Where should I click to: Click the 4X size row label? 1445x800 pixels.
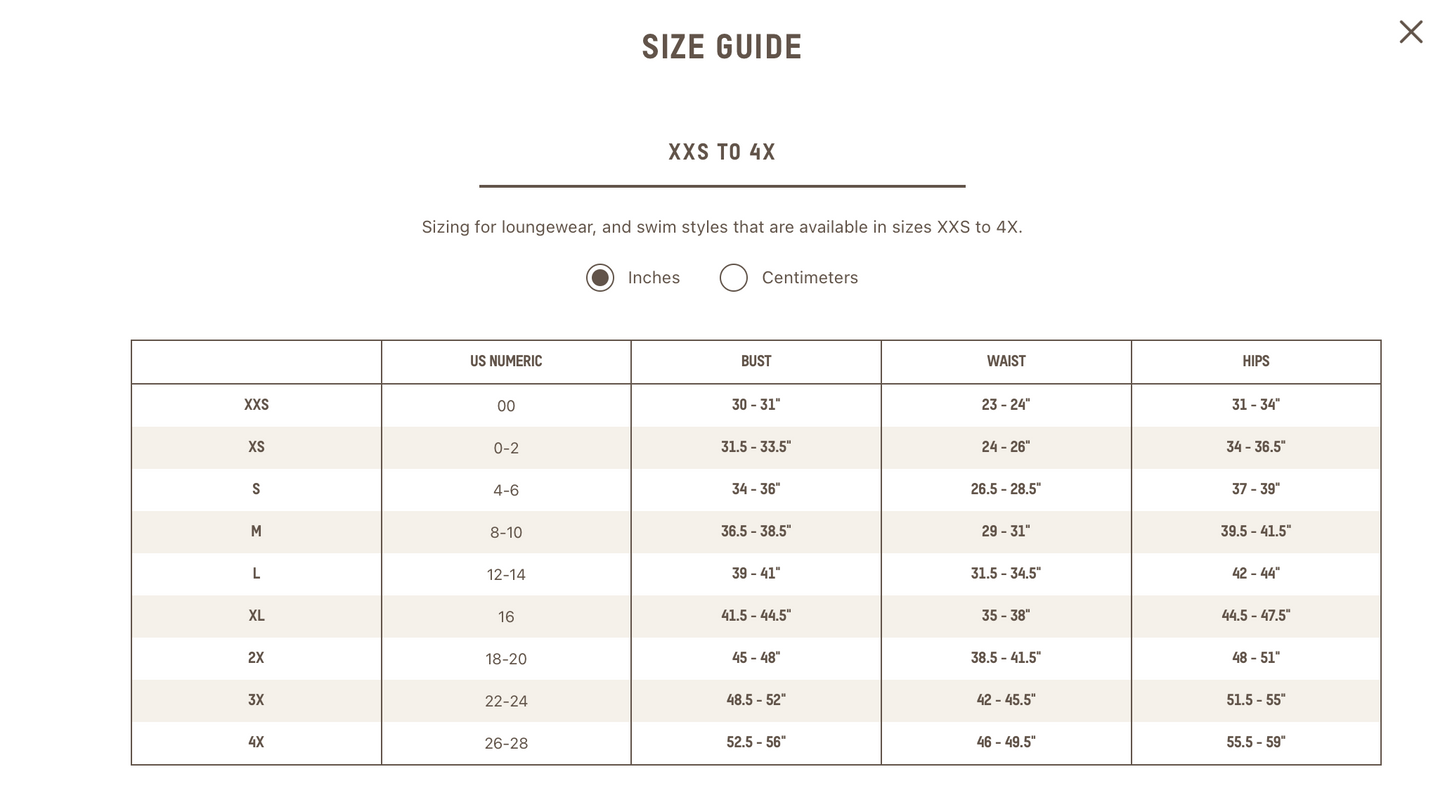click(256, 742)
